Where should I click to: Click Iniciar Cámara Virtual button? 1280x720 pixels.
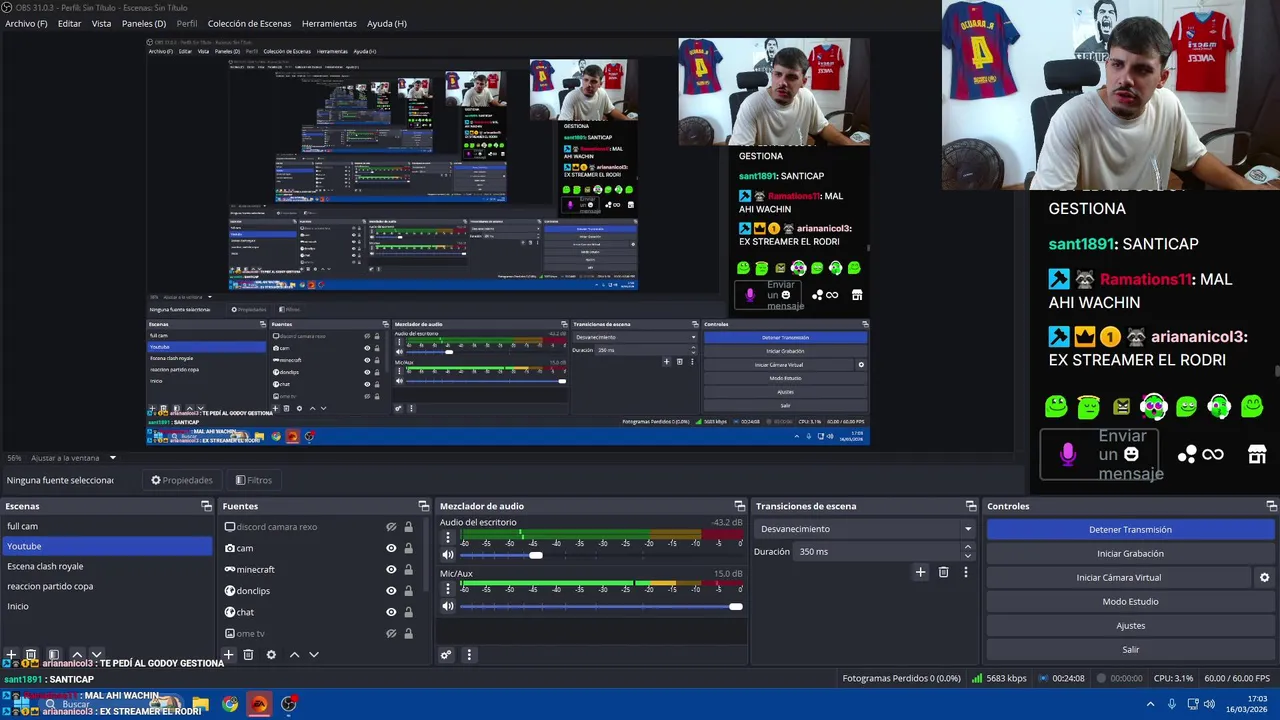coord(1118,577)
